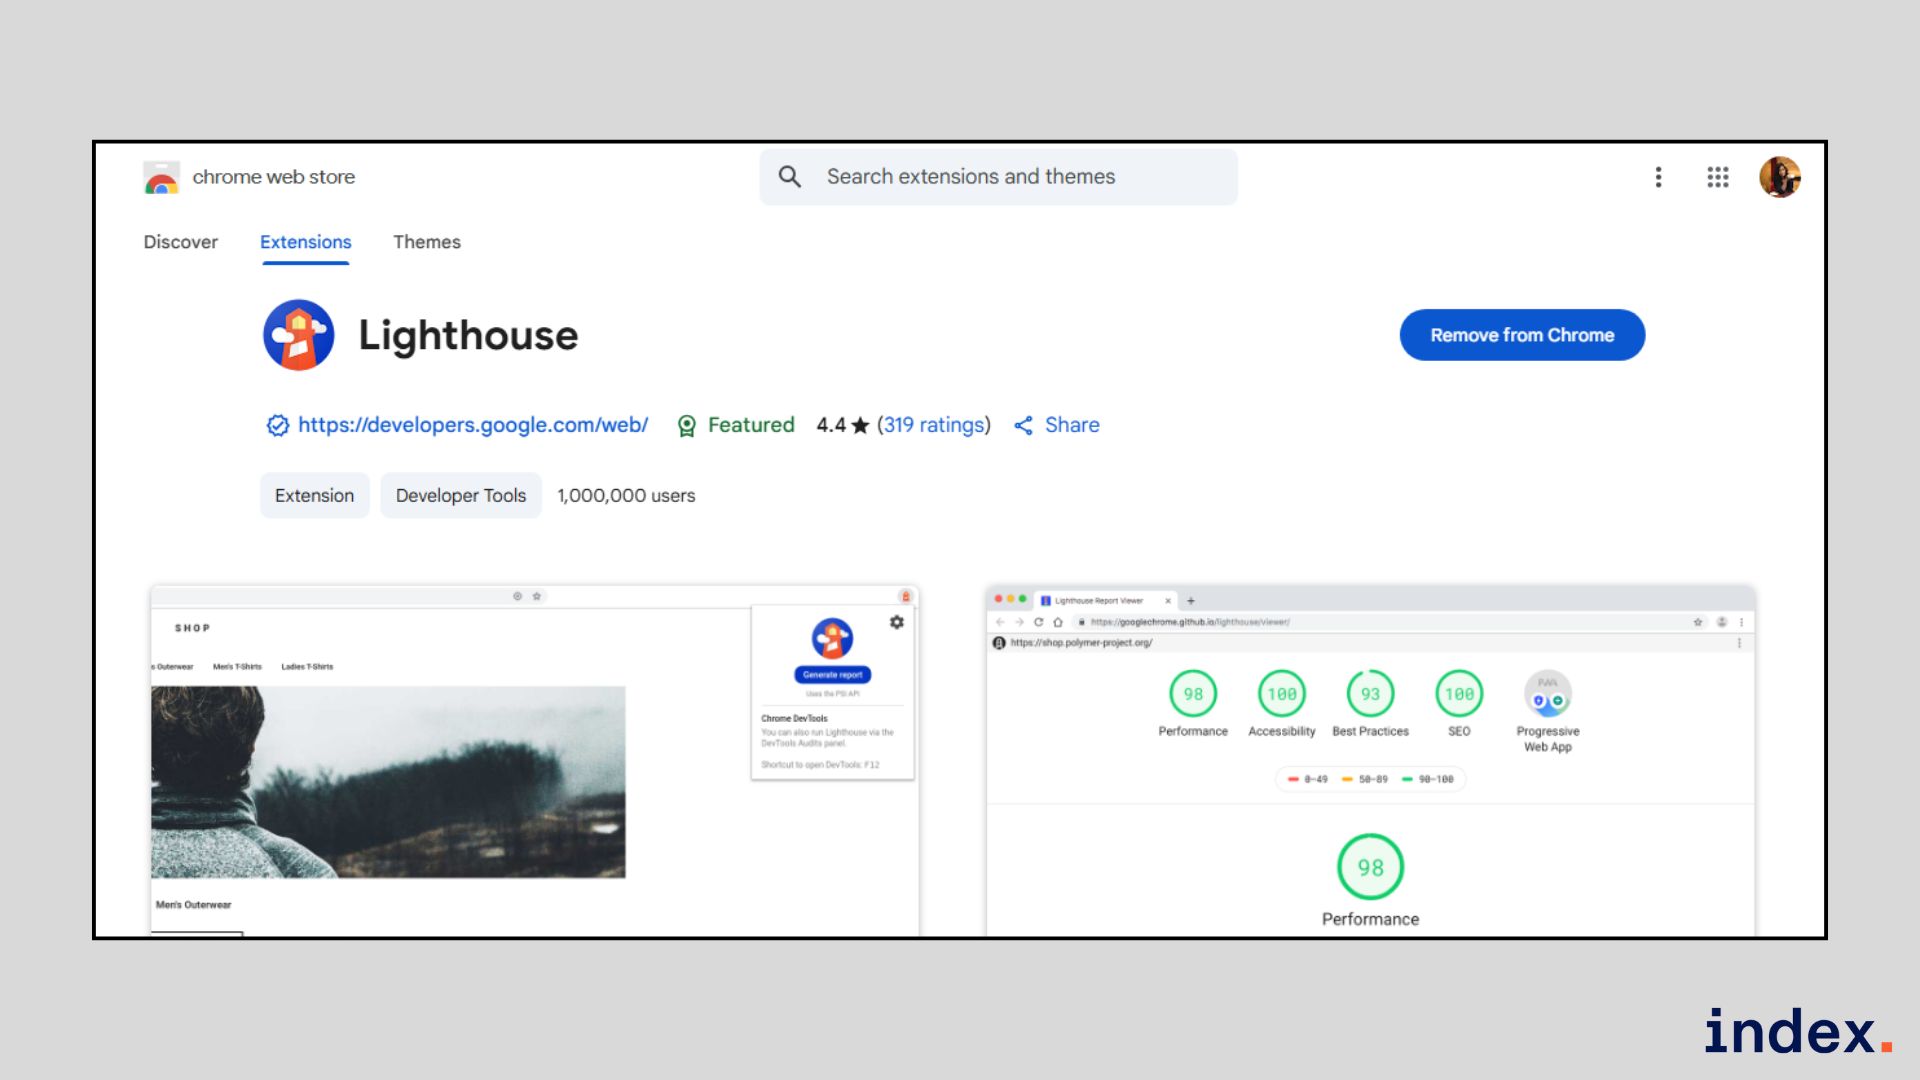1920x1080 pixels.
Task: Click the Chrome Web Store logo icon
Action: (161, 178)
